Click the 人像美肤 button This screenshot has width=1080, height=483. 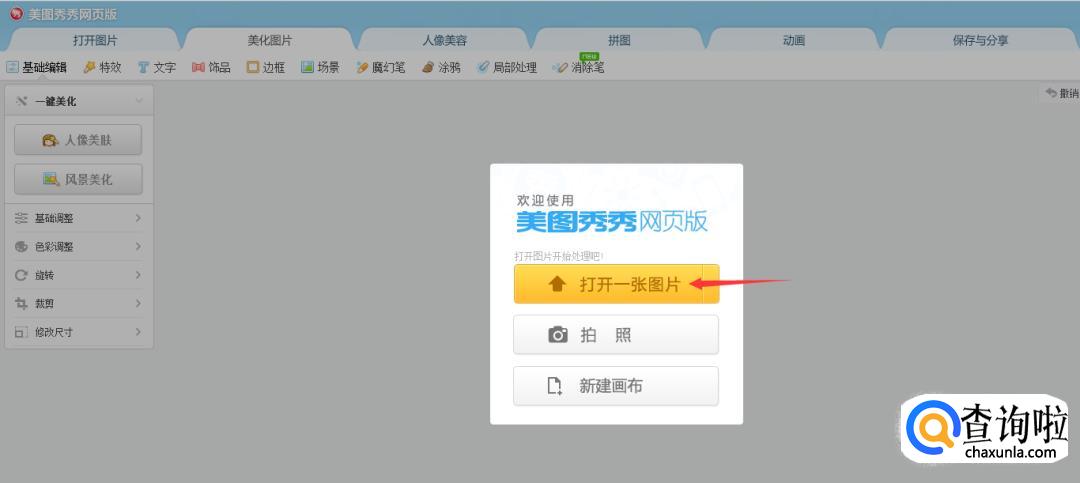78,140
